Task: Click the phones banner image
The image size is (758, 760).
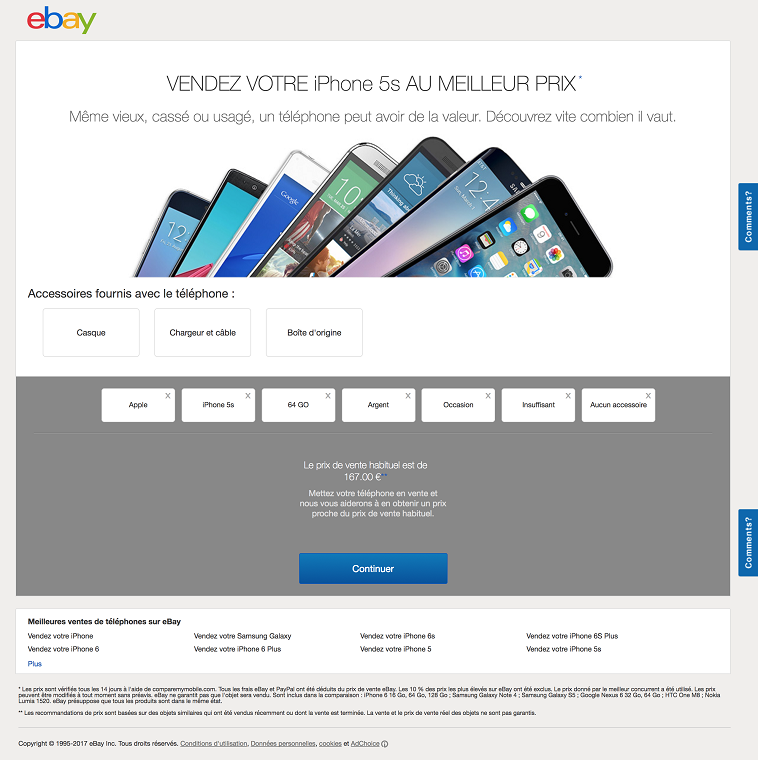Action: coord(372,207)
